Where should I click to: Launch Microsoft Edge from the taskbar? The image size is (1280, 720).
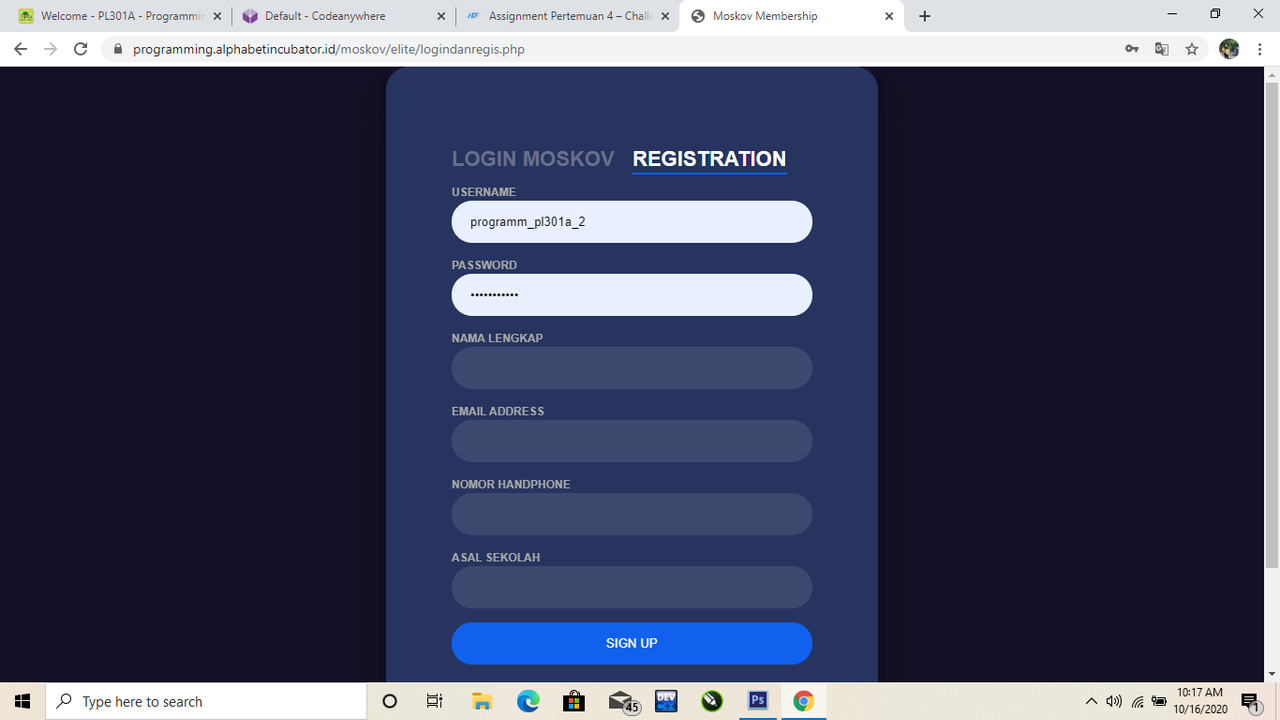(x=528, y=701)
